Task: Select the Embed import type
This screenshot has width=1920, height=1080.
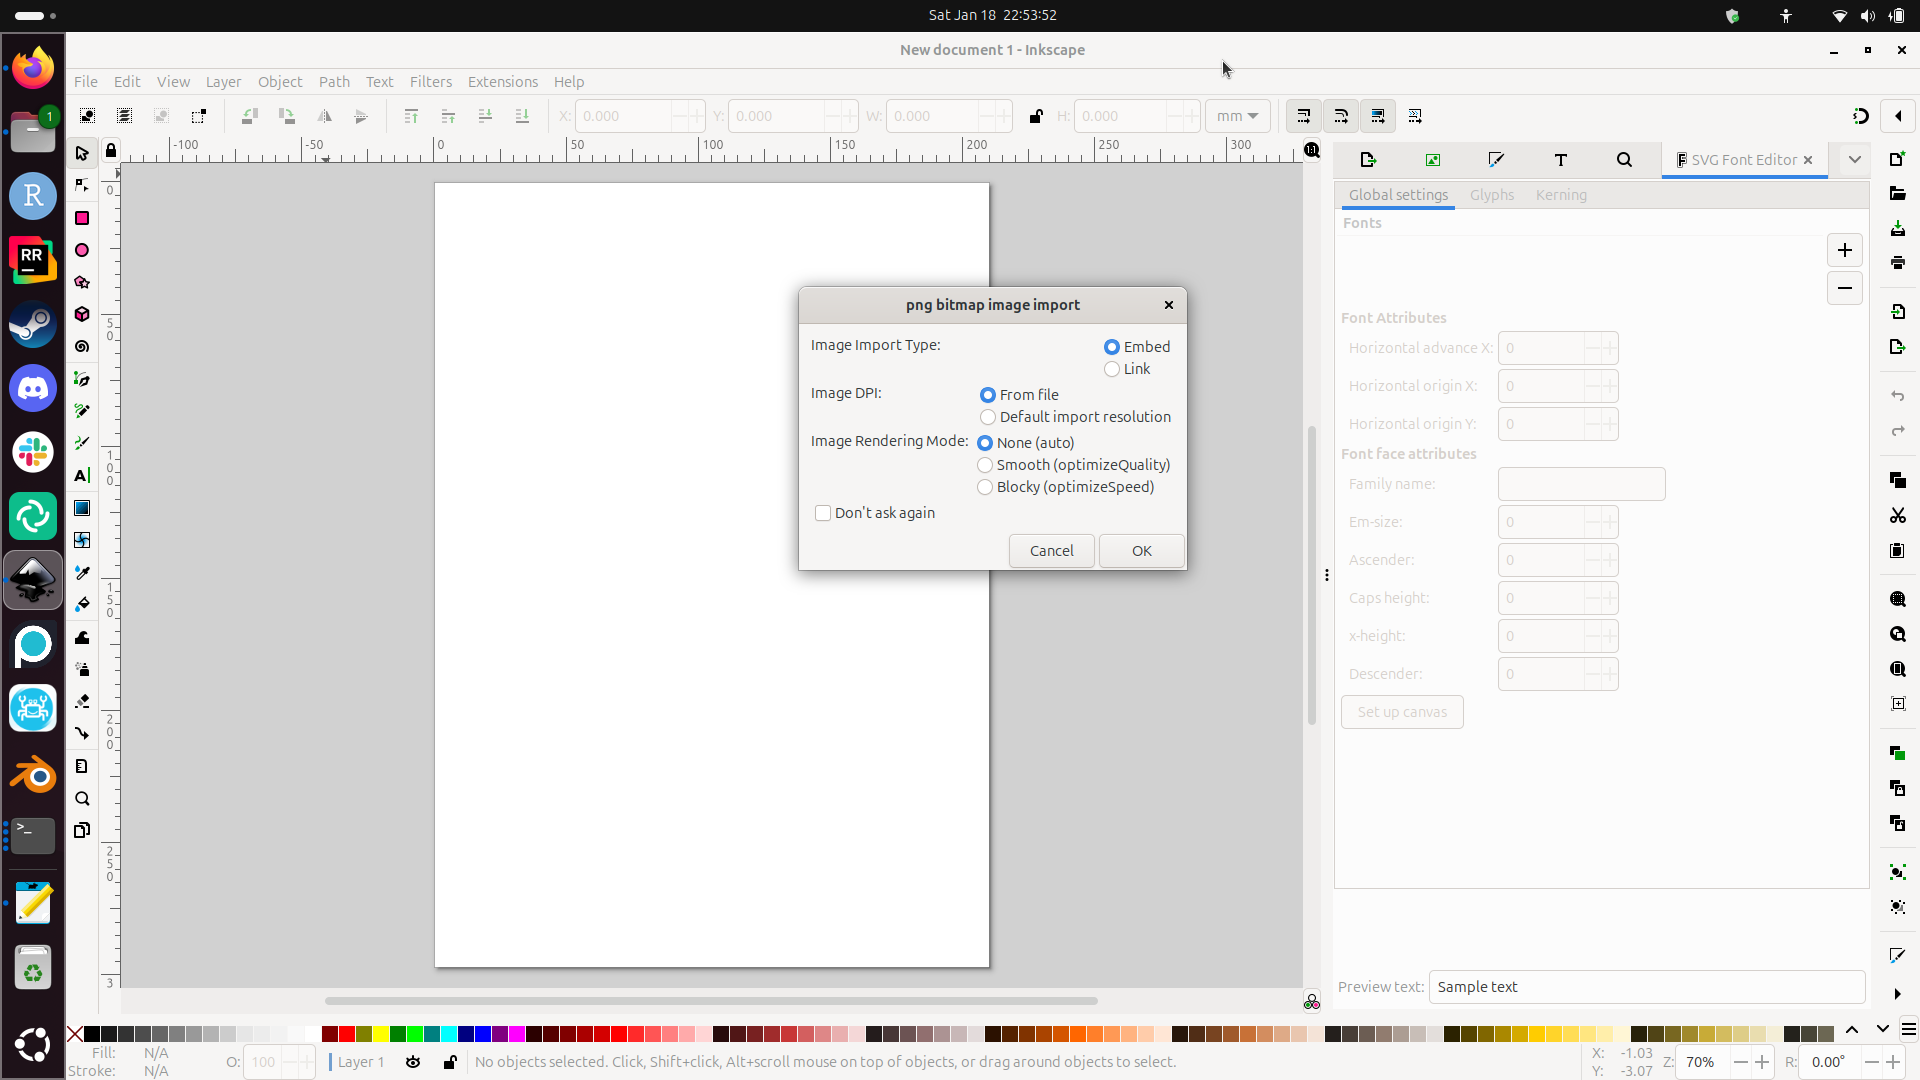Action: pyautogui.click(x=1137, y=347)
